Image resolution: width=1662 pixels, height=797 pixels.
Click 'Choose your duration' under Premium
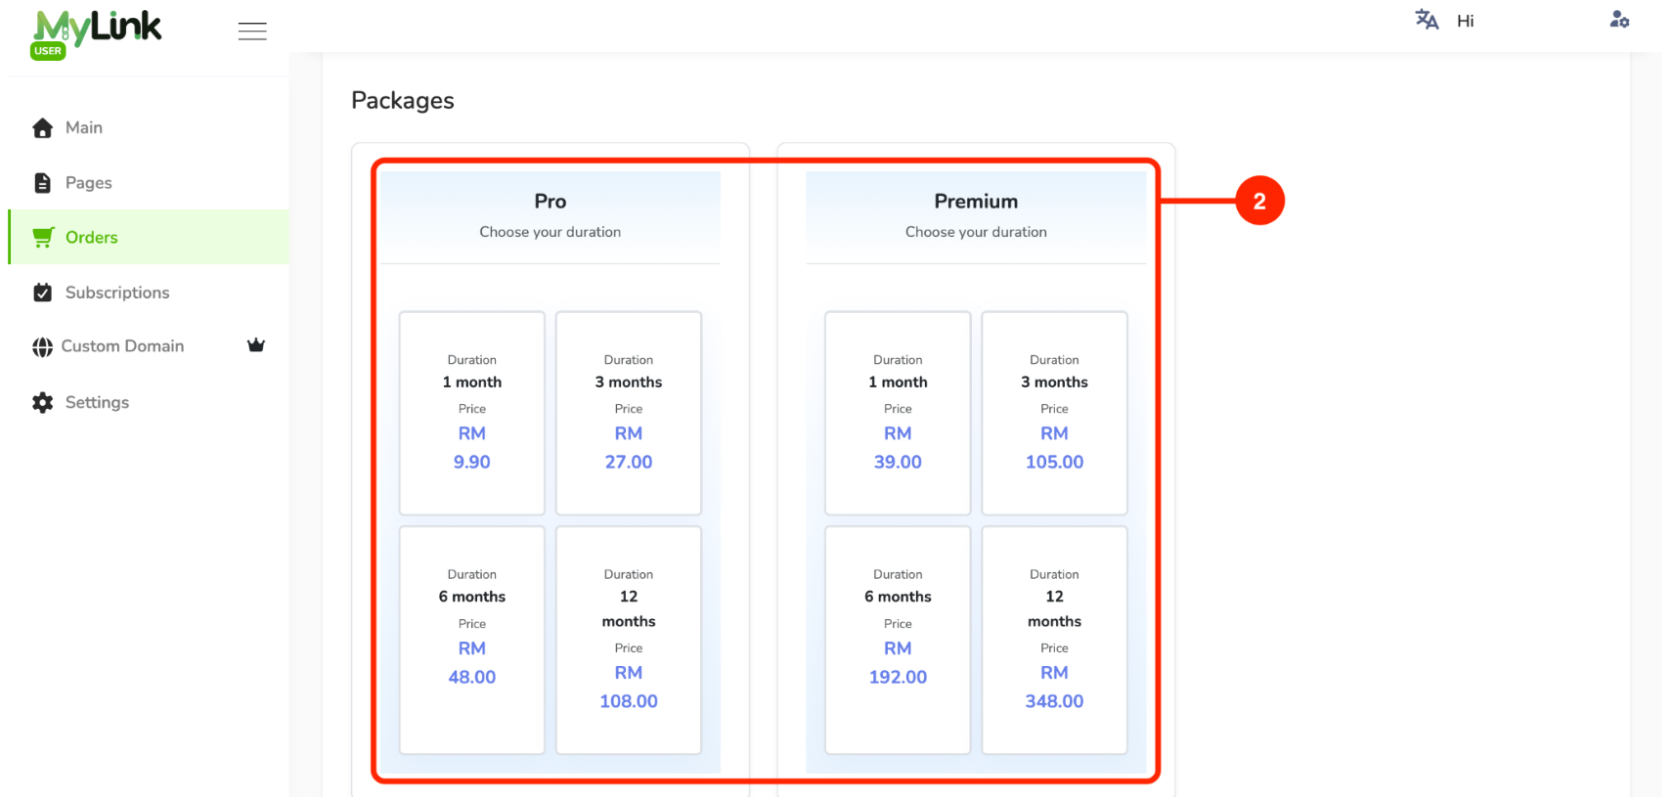(x=976, y=232)
